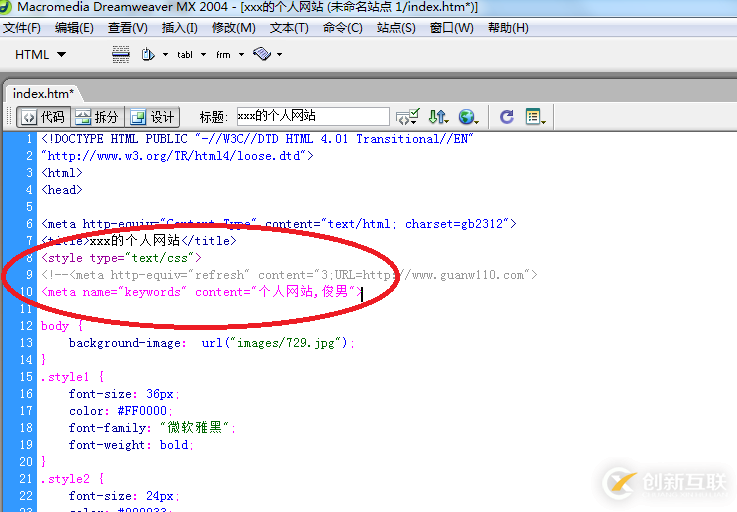Open the 帮助(H) menu
737x512 pixels.
point(508,28)
